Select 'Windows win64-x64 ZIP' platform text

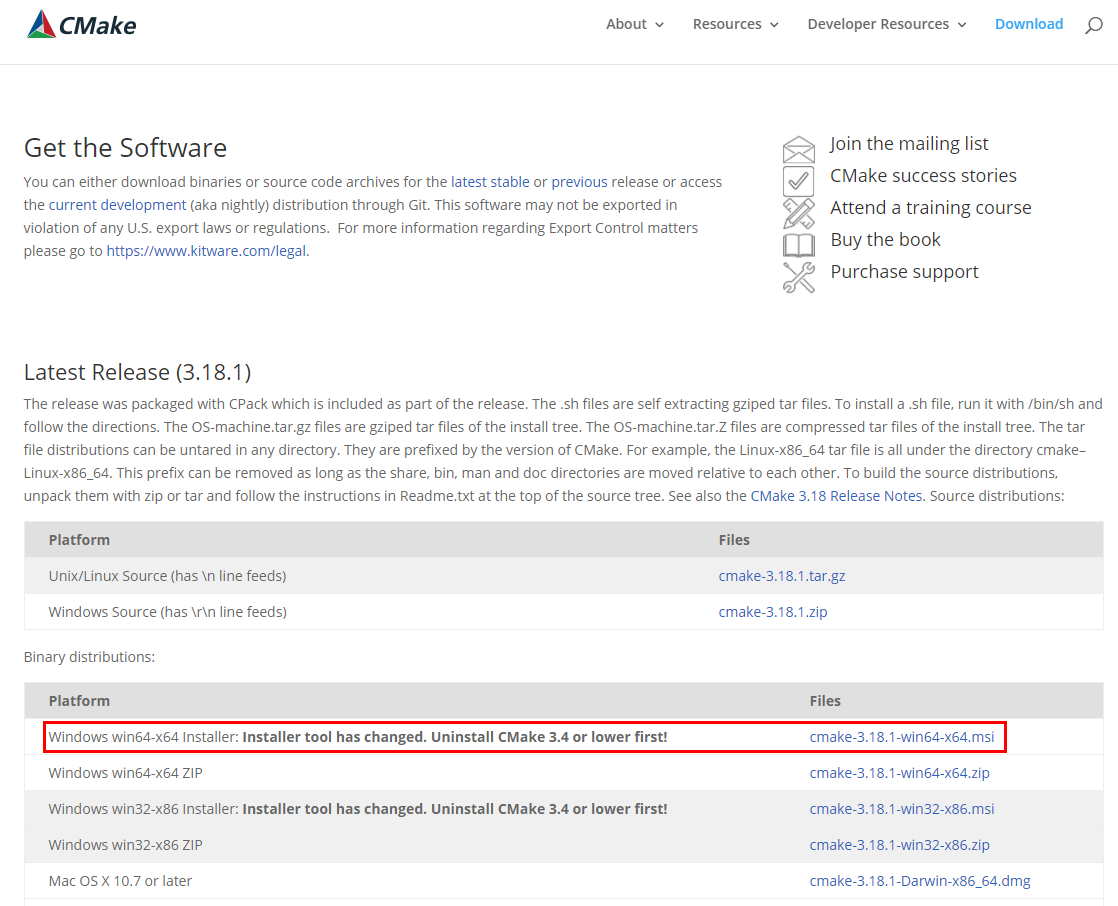[125, 773]
